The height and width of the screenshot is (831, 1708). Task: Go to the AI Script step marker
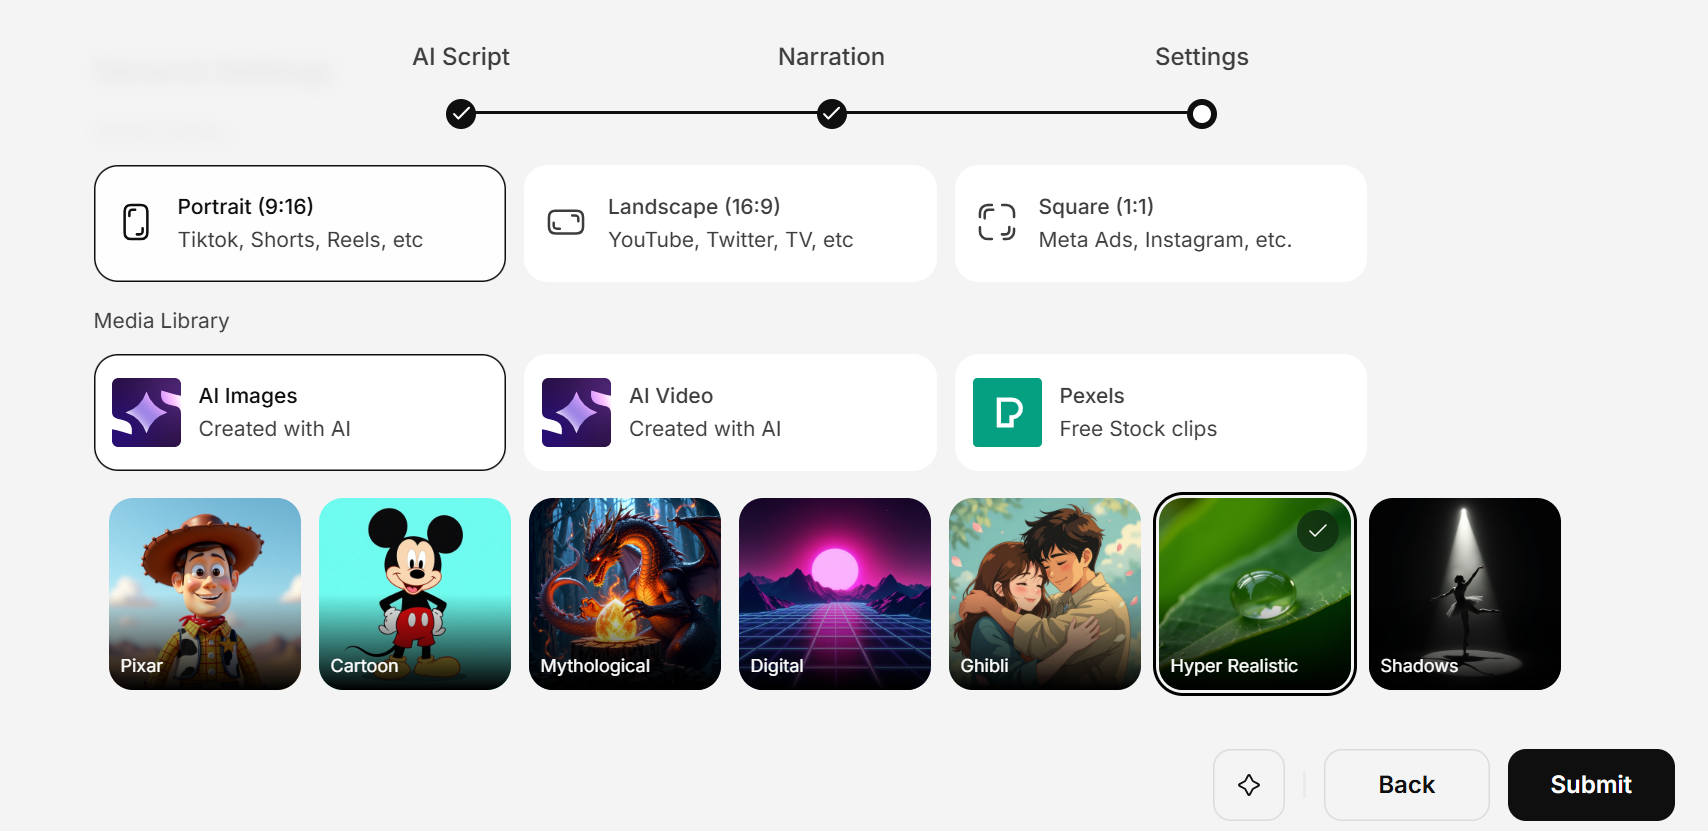461,114
